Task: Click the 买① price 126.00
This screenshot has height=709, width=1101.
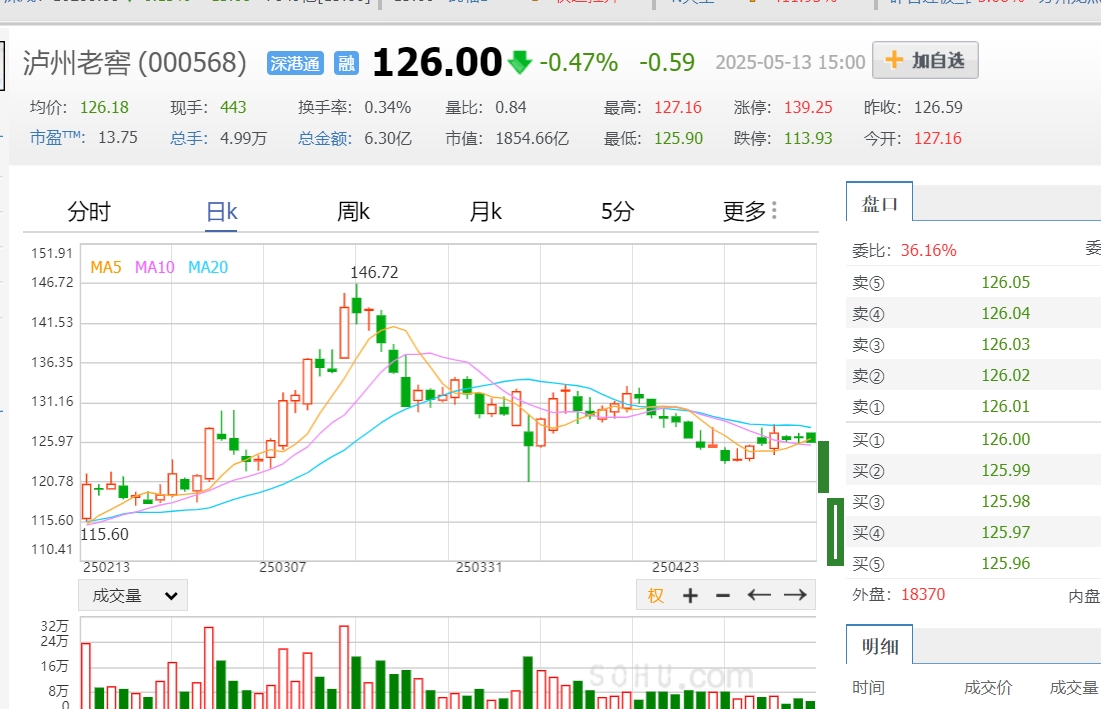Action: pos(1006,439)
